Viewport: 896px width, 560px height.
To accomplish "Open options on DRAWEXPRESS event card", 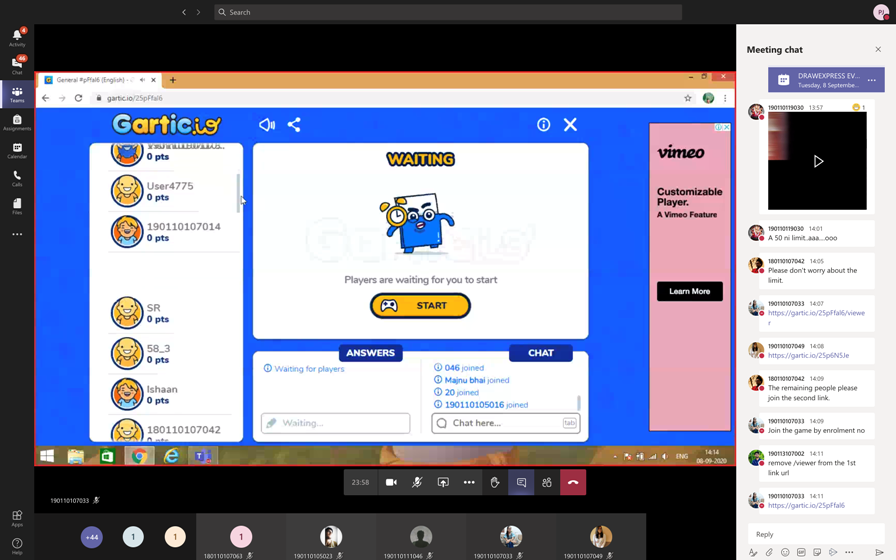I will click(872, 80).
